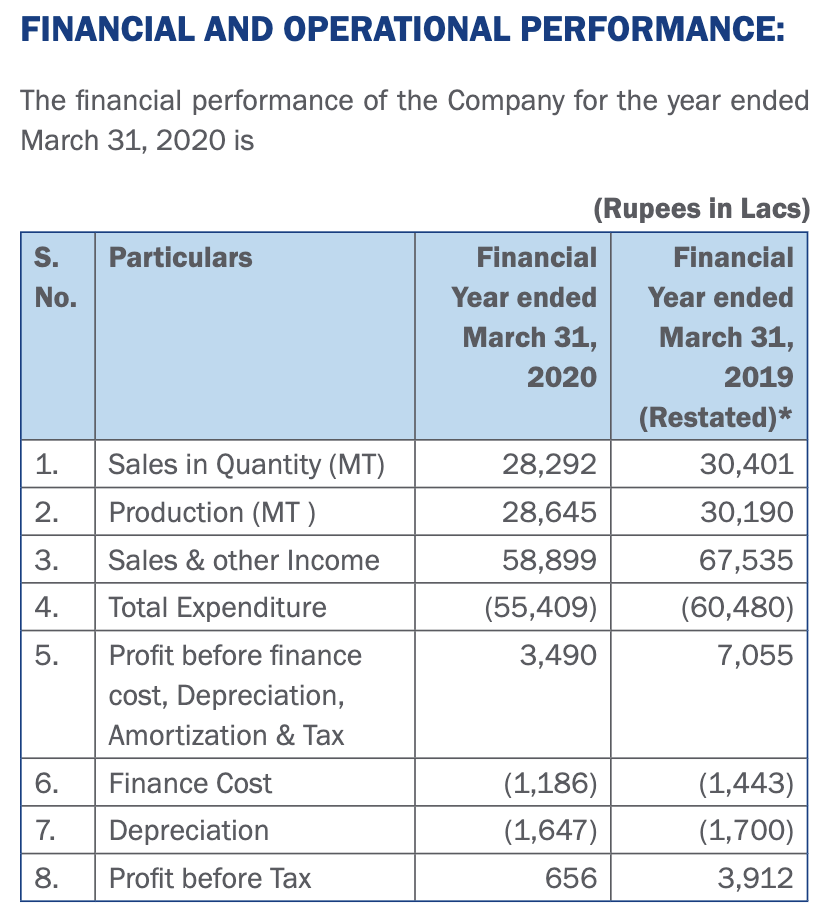Select the Particulars column header
Screen dimensions: 822x910
pos(181,258)
